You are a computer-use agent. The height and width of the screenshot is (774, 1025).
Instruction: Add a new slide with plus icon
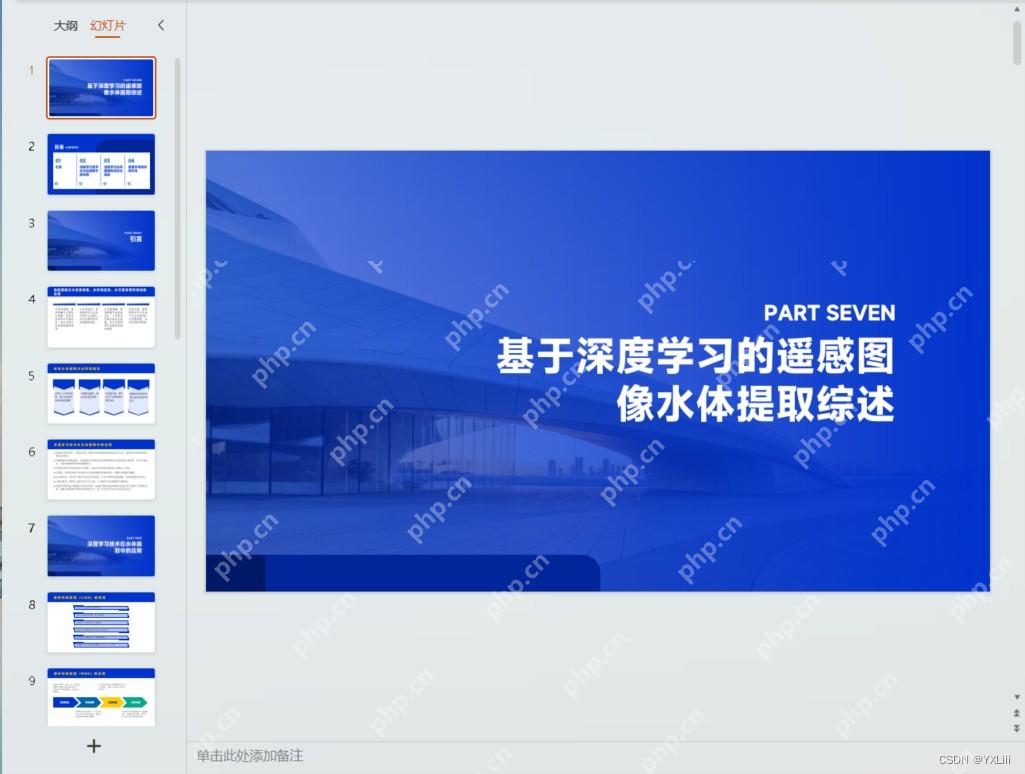tap(94, 746)
